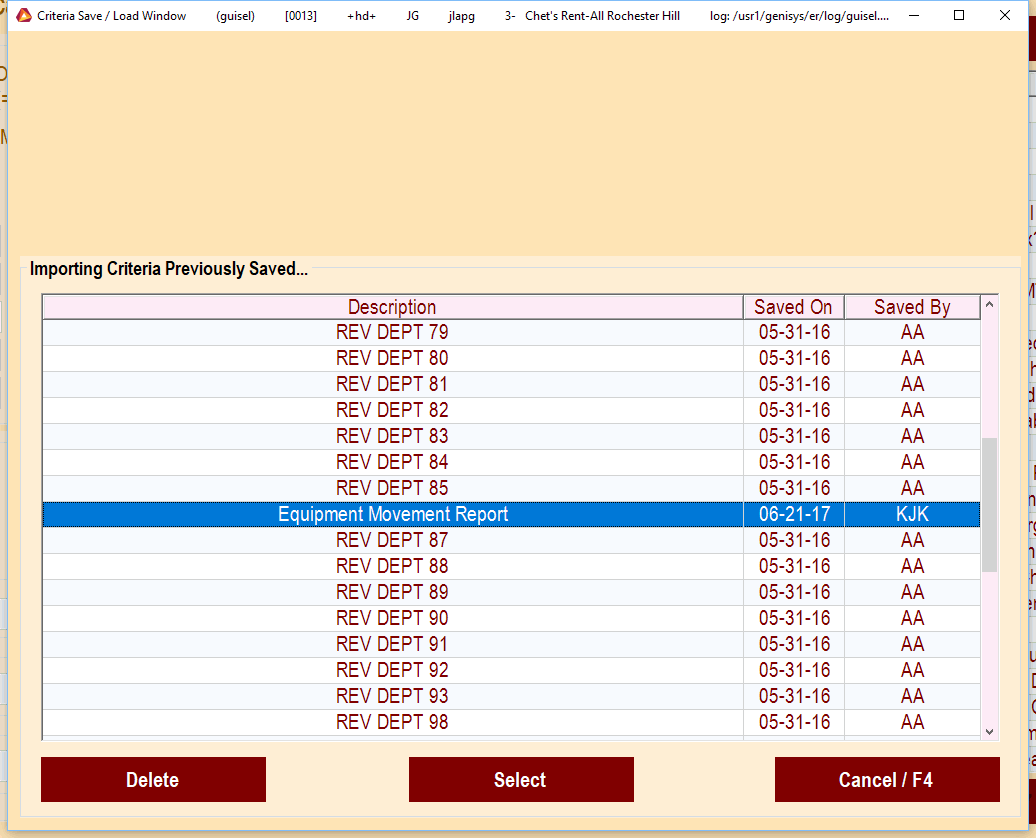The height and width of the screenshot is (838, 1036).
Task: Select the REV DEPT 87 row
Action: click(x=511, y=540)
